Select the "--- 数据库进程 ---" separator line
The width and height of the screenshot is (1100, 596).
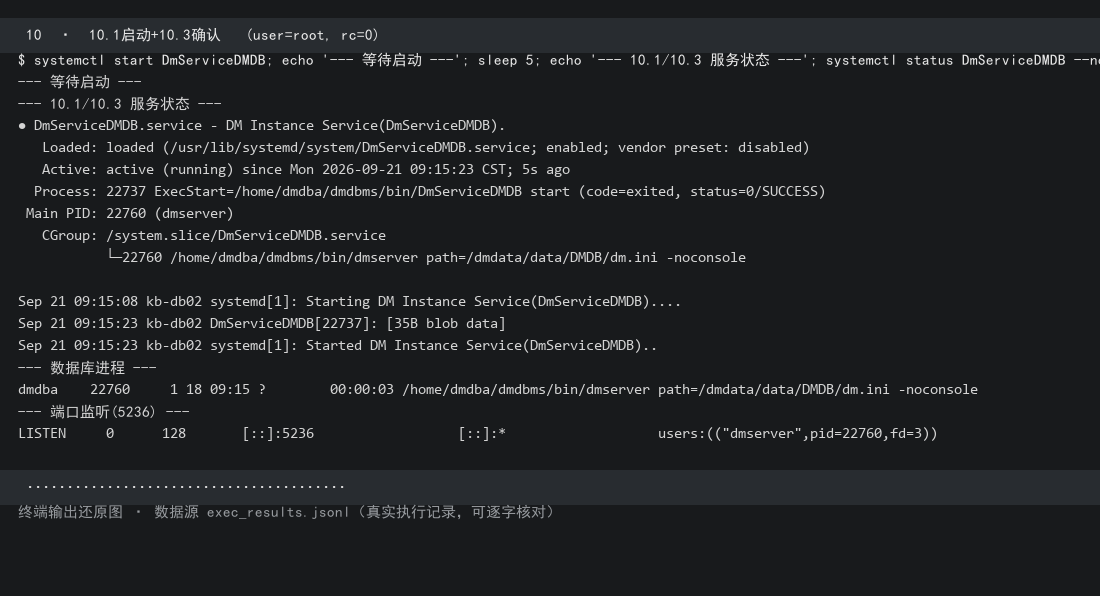(x=88, y=367)
